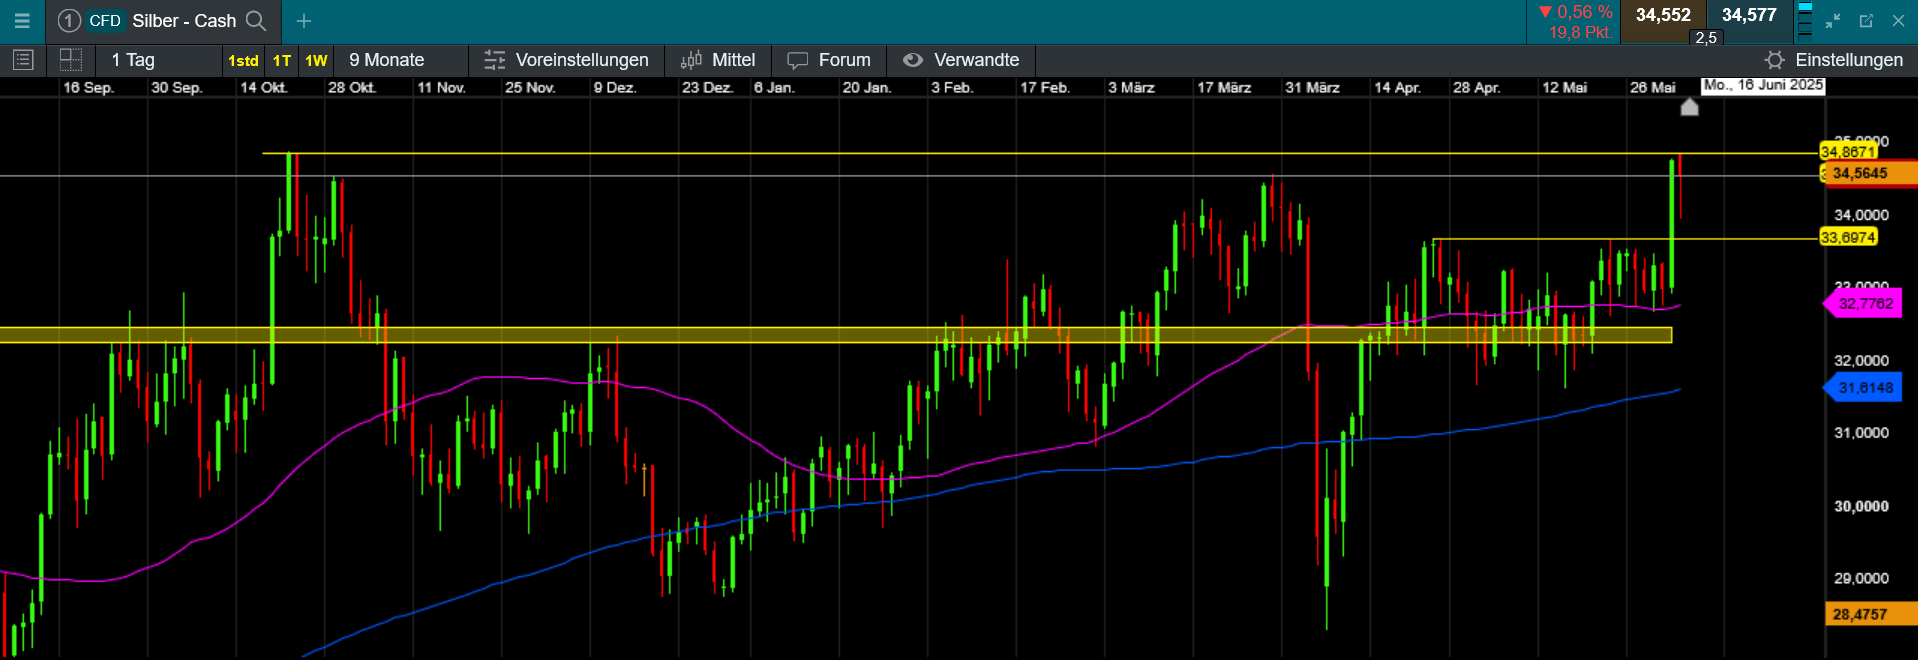Click the 20 Jan. date on time axis
The image size is (1918, 660).
tap(867, 87)
